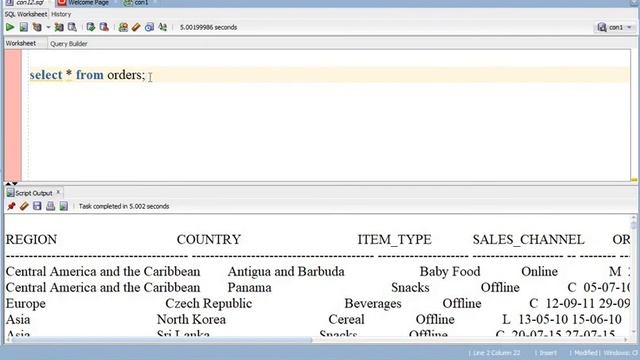Click the editor's pink line-number gutter
The width and height of the screenshot is (640, 360).
coord(13,115)
